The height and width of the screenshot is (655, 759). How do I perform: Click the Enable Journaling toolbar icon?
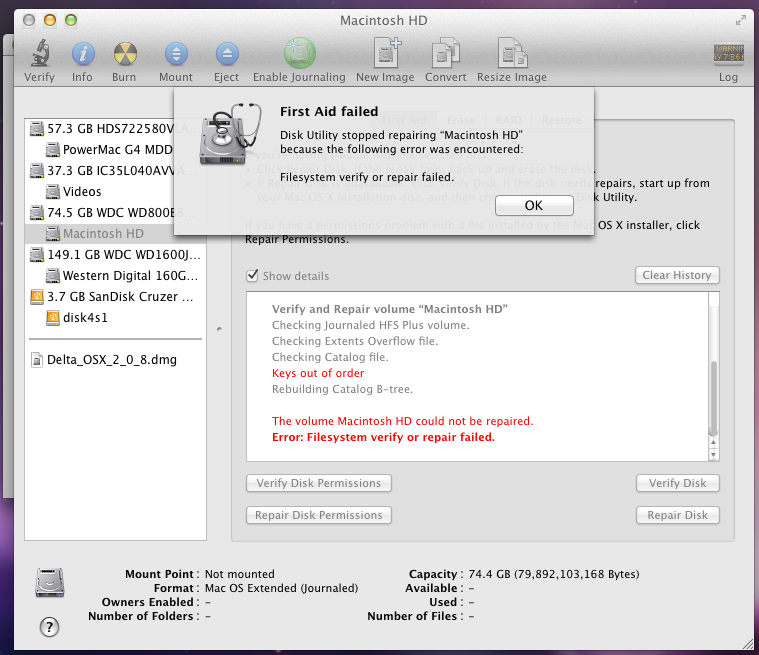[299, 53]
